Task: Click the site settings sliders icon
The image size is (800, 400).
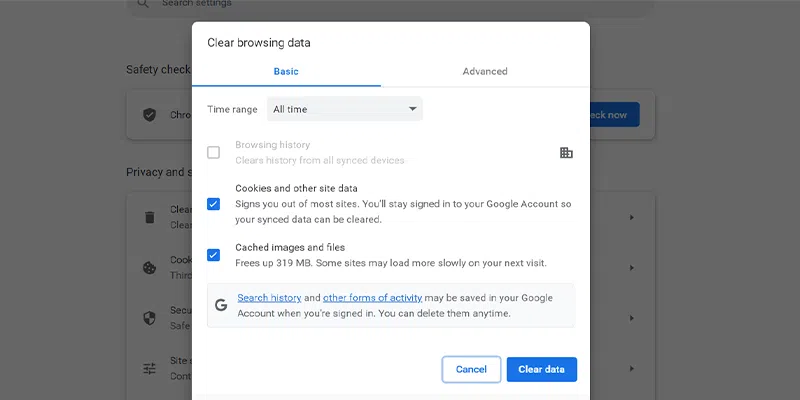Action: click(149, 368)
